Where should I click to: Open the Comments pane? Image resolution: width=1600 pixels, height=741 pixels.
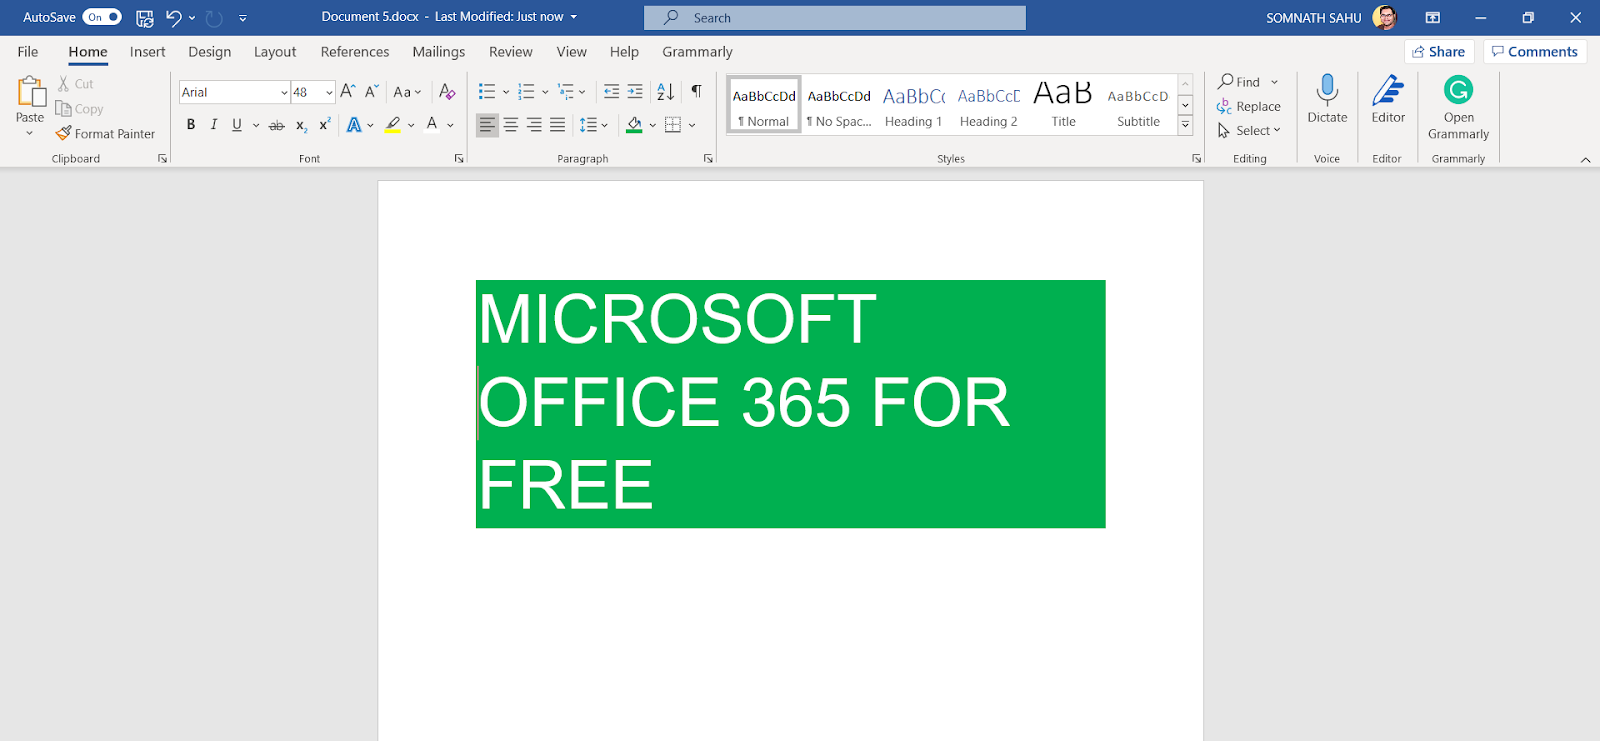pyautogui.click(x=1535, y=52)
